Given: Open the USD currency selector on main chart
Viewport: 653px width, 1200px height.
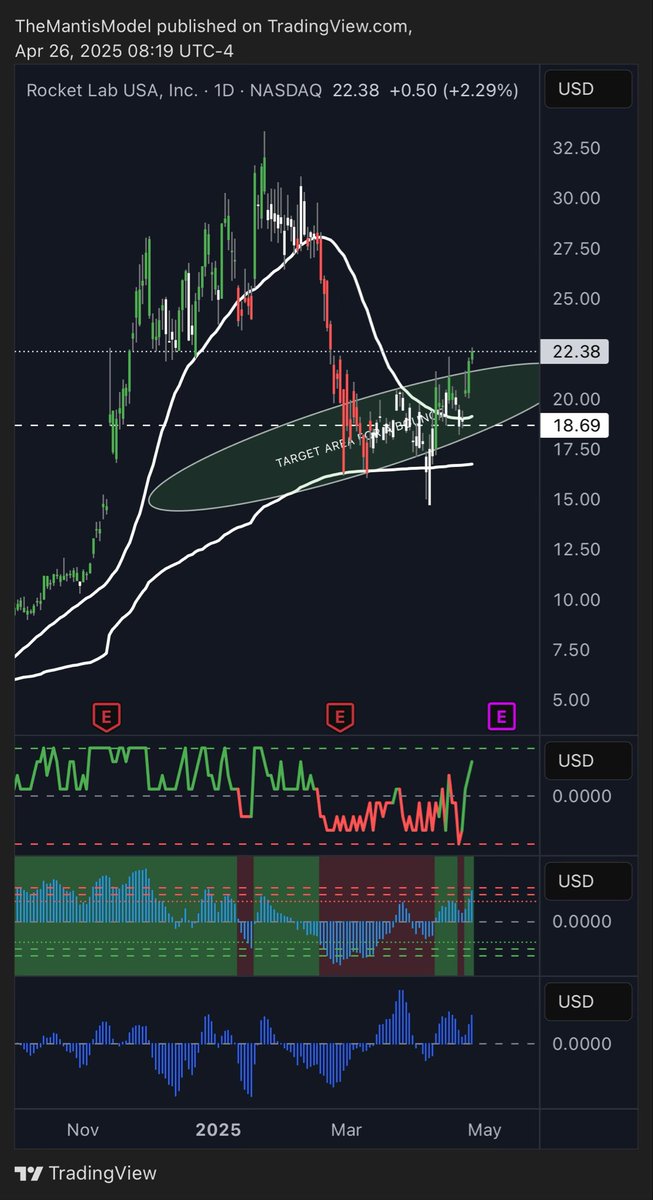Looking at the screenshot, I should 588,89.
